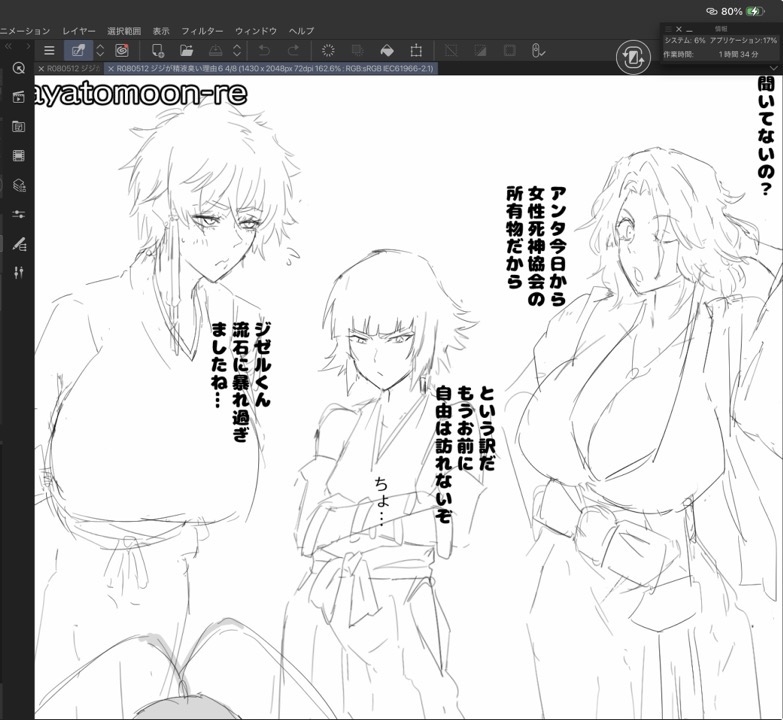
Task: Open the ウィンドウ menu
Action: click(256, 31)
